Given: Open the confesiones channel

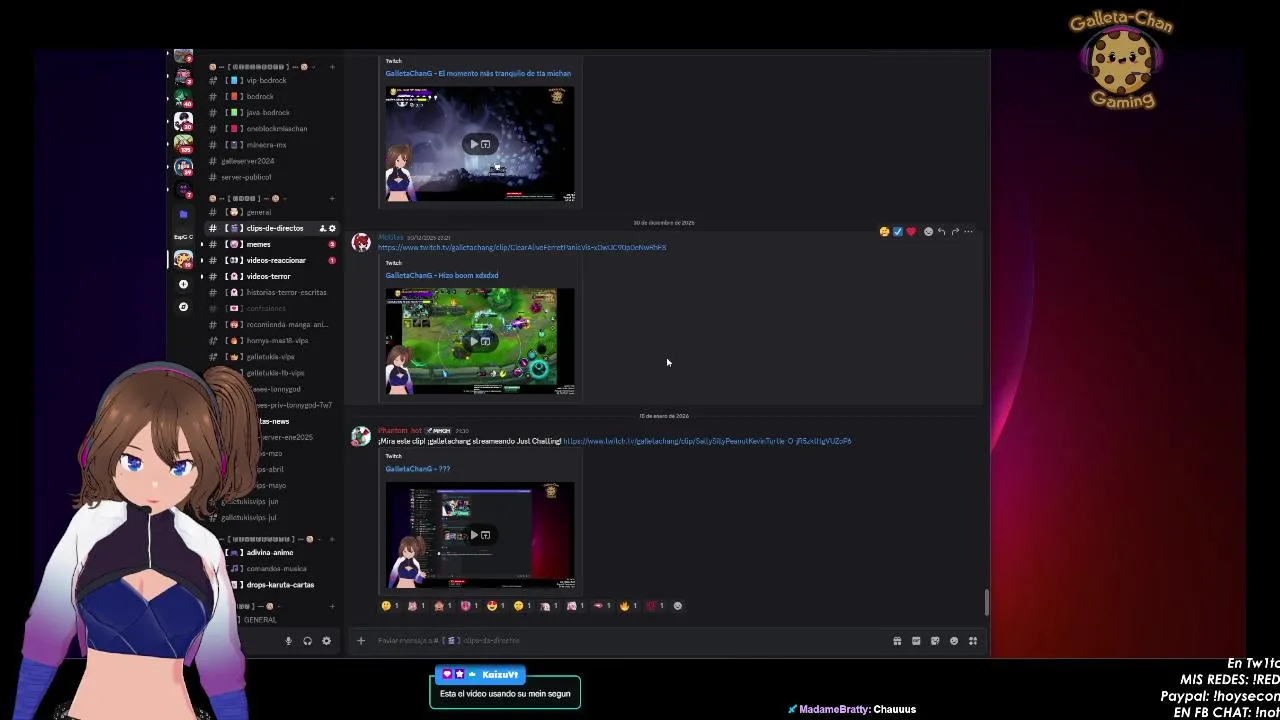Looking at the screenshot, I should point(270,308).
